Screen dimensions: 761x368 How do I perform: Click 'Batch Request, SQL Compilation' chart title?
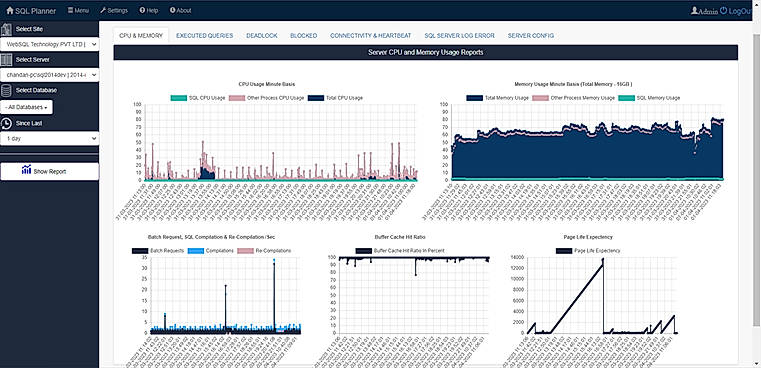coord(212,237)
